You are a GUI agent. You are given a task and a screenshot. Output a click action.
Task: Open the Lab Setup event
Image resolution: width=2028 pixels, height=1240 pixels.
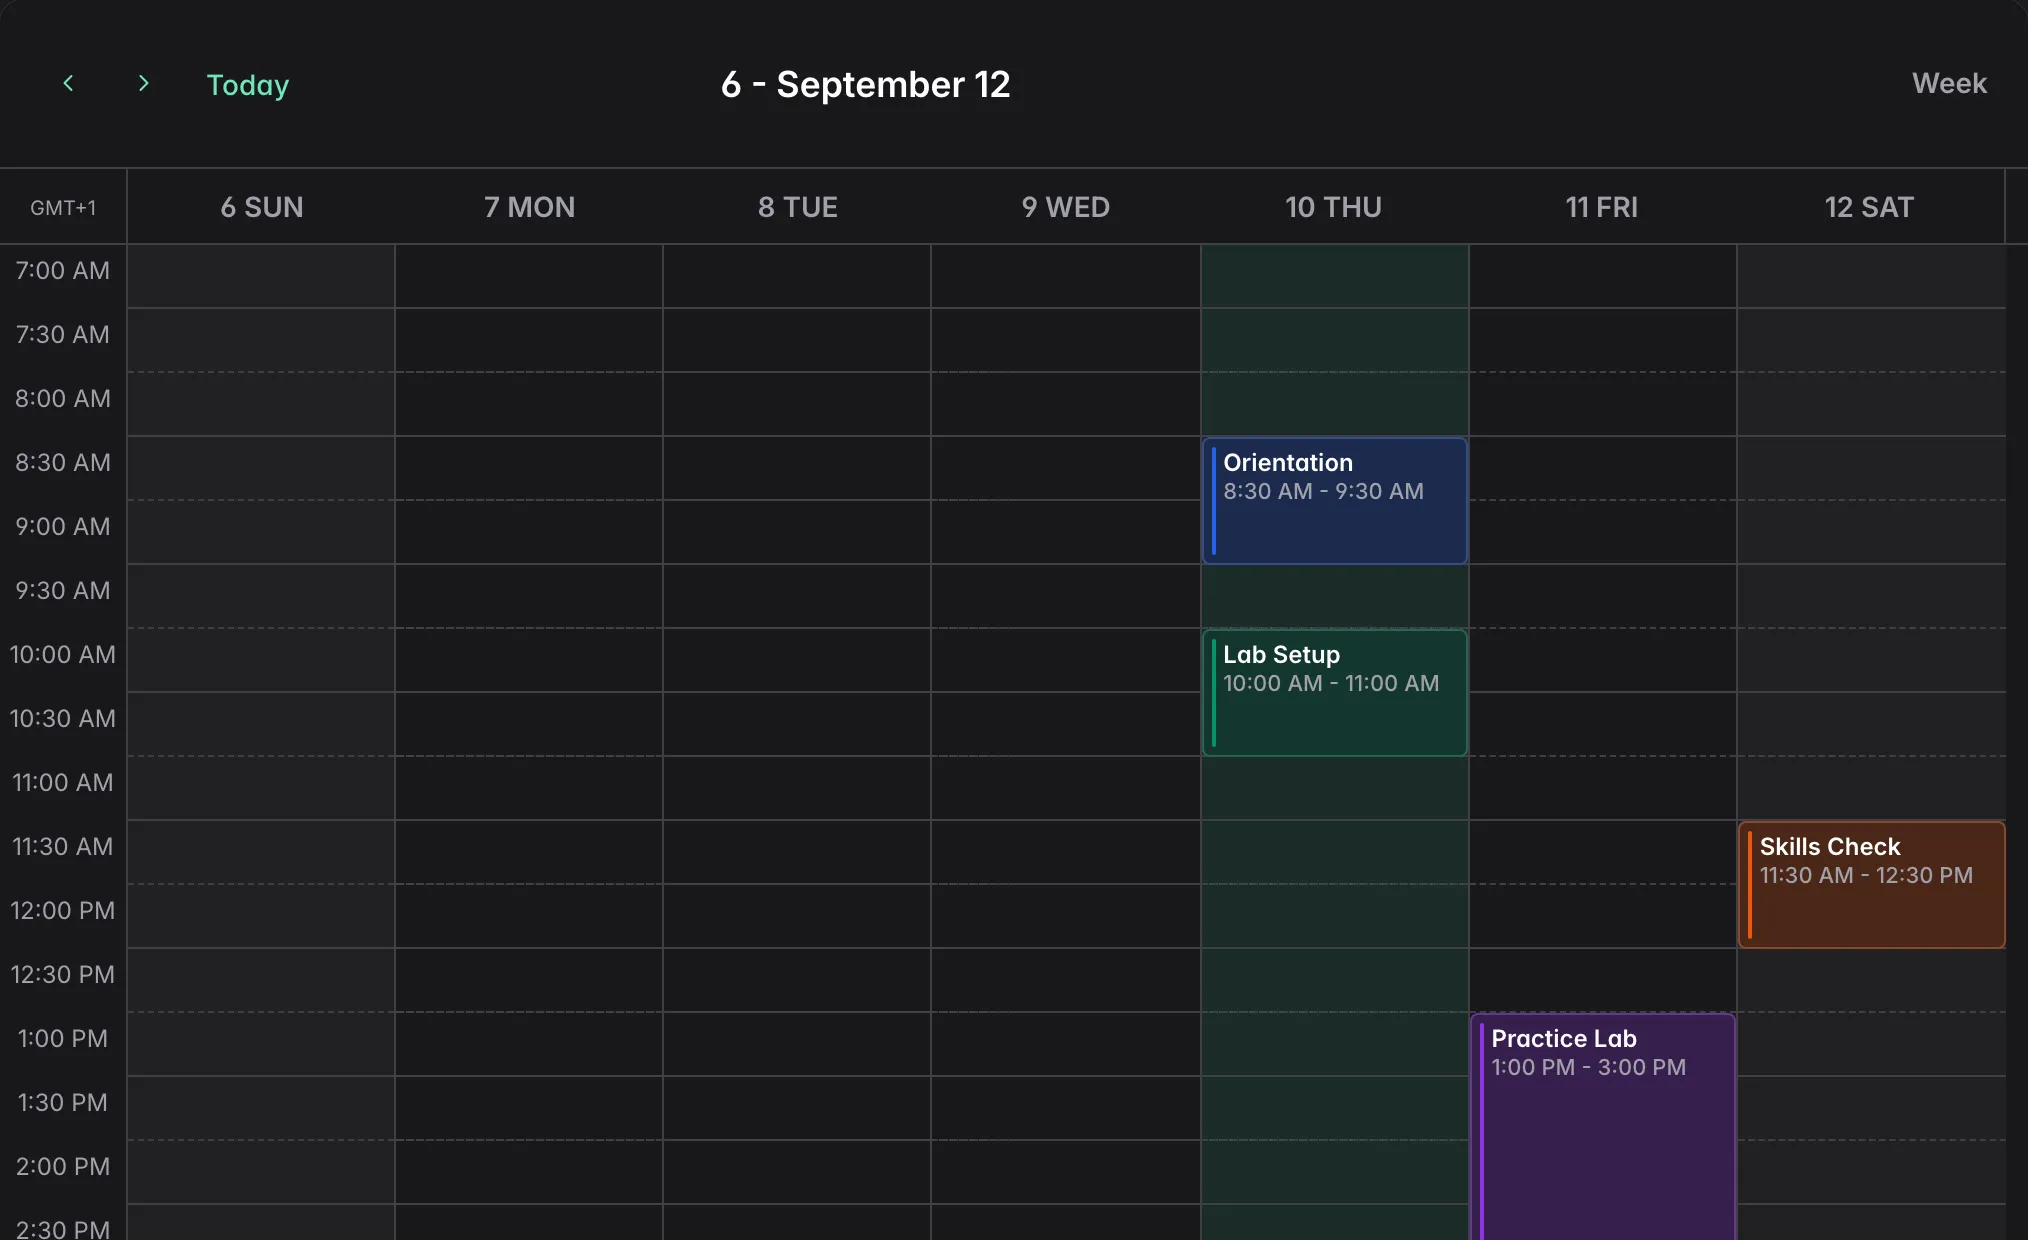pyautogui.click(x=1335, y=692)
